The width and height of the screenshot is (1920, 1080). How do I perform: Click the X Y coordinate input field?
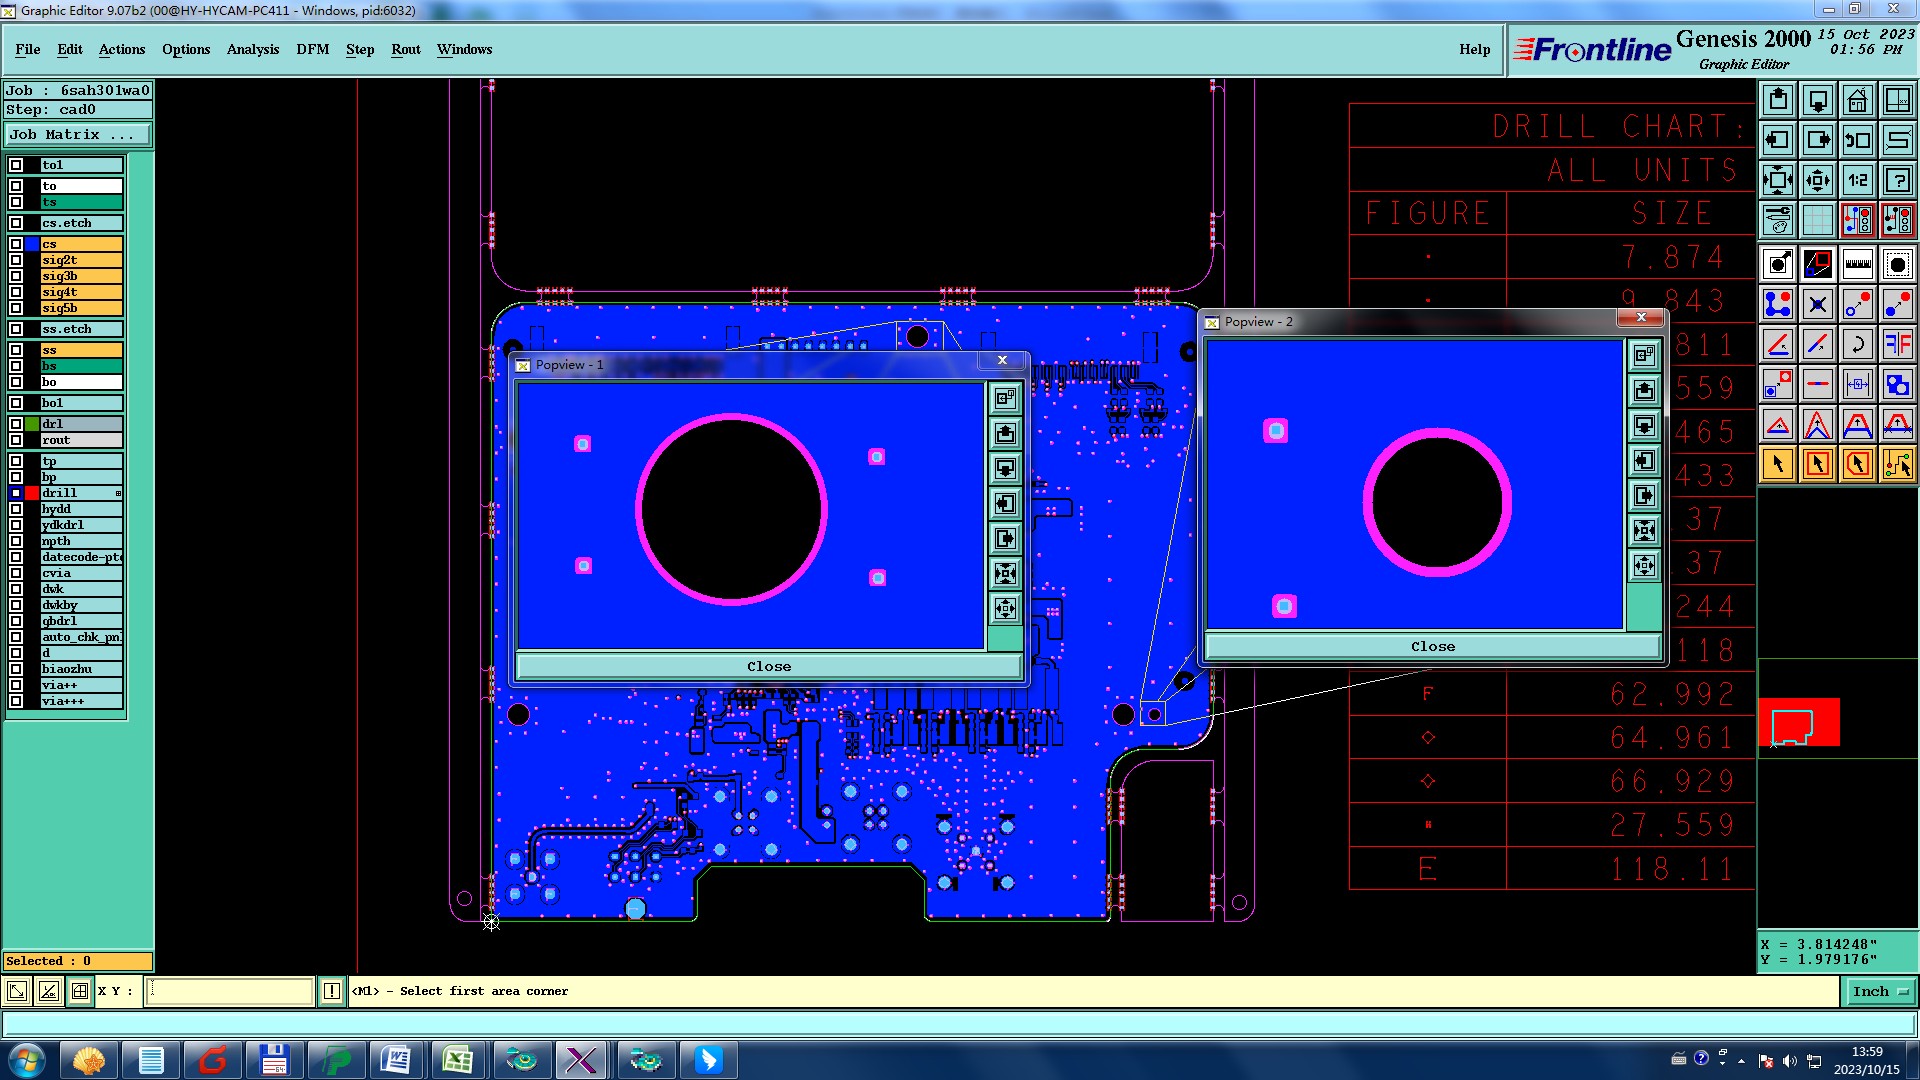230,991
